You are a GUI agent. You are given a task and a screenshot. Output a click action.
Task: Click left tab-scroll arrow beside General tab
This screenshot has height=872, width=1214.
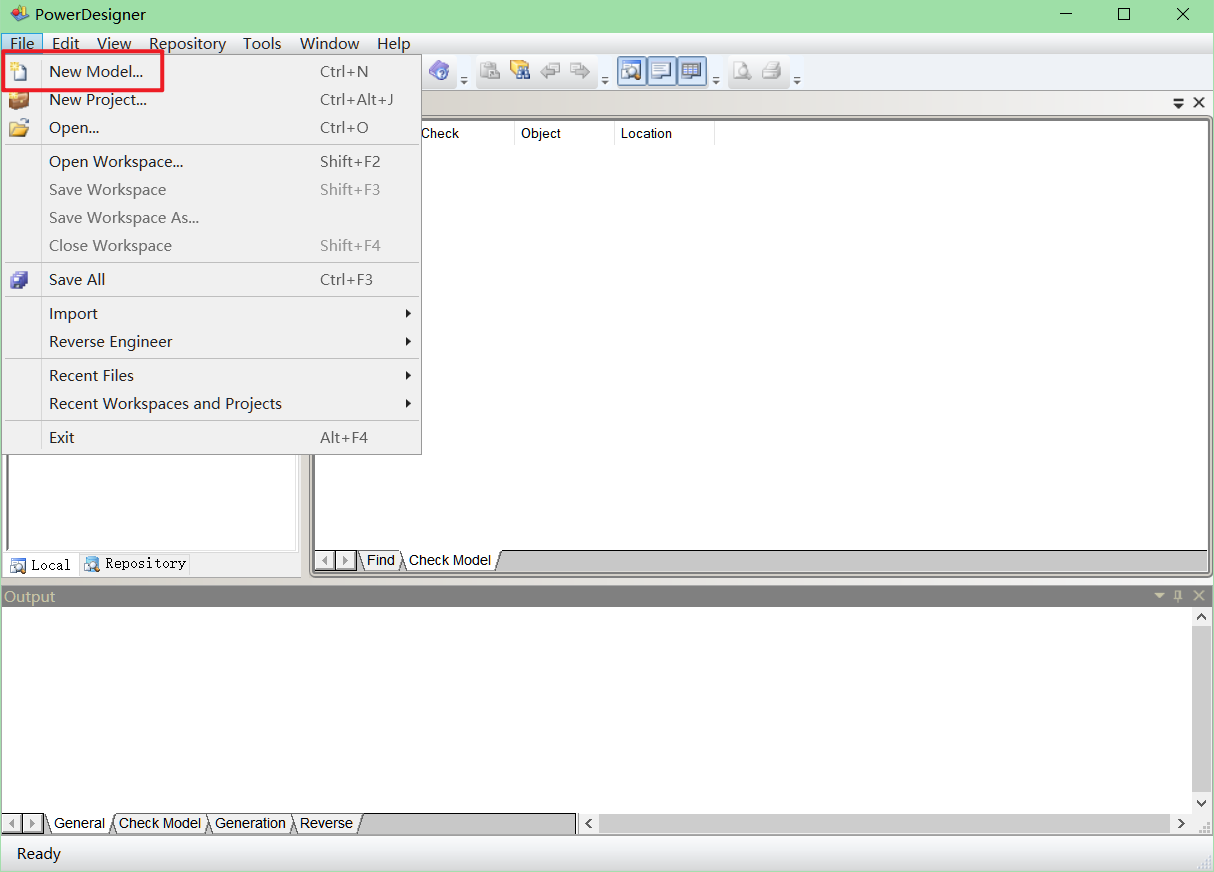pos(13,823)
